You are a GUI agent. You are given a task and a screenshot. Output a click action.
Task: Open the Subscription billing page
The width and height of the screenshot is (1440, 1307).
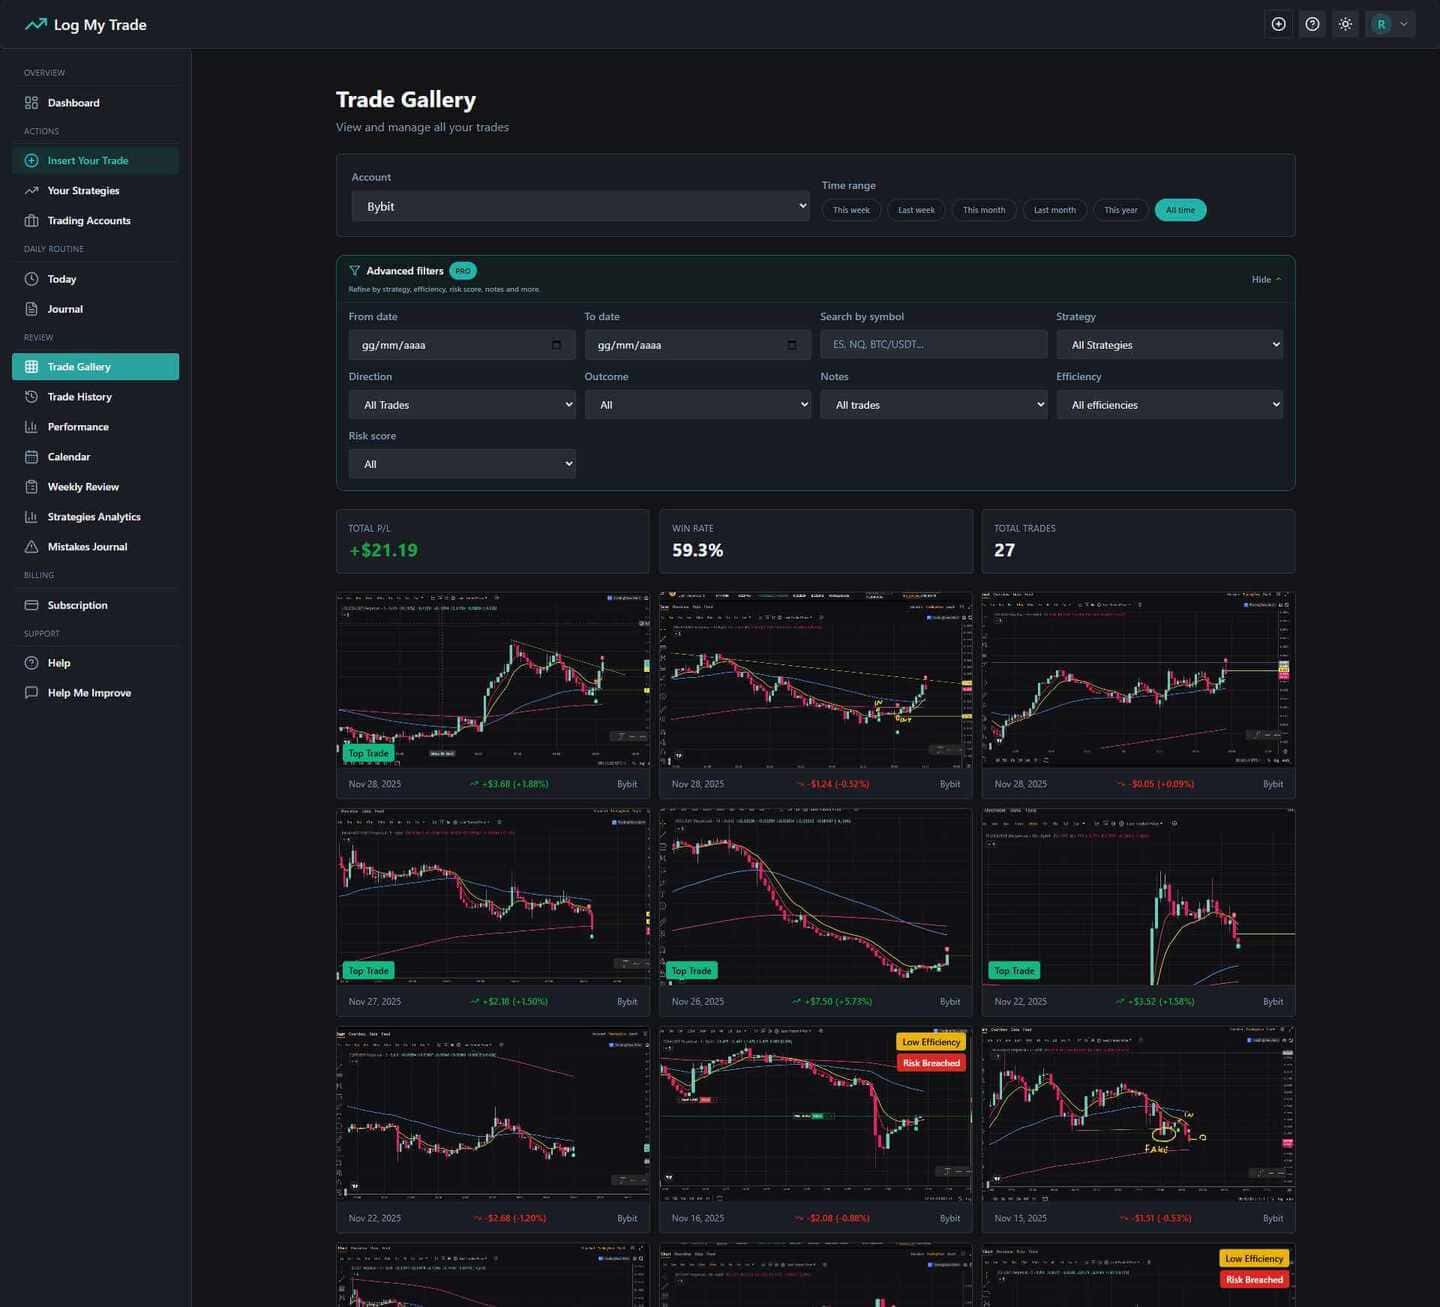(77, 605)
